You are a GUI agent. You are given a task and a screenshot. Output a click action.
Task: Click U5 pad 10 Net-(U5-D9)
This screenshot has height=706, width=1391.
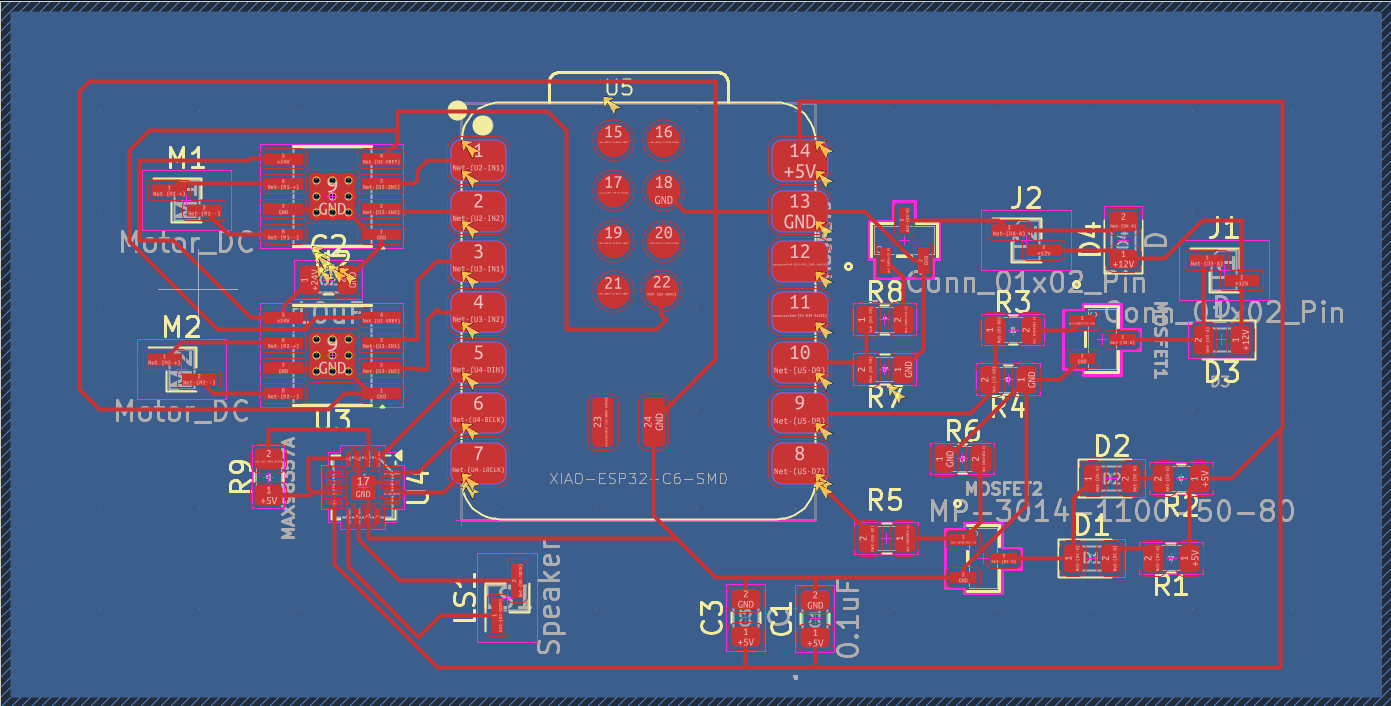point(798,360)
